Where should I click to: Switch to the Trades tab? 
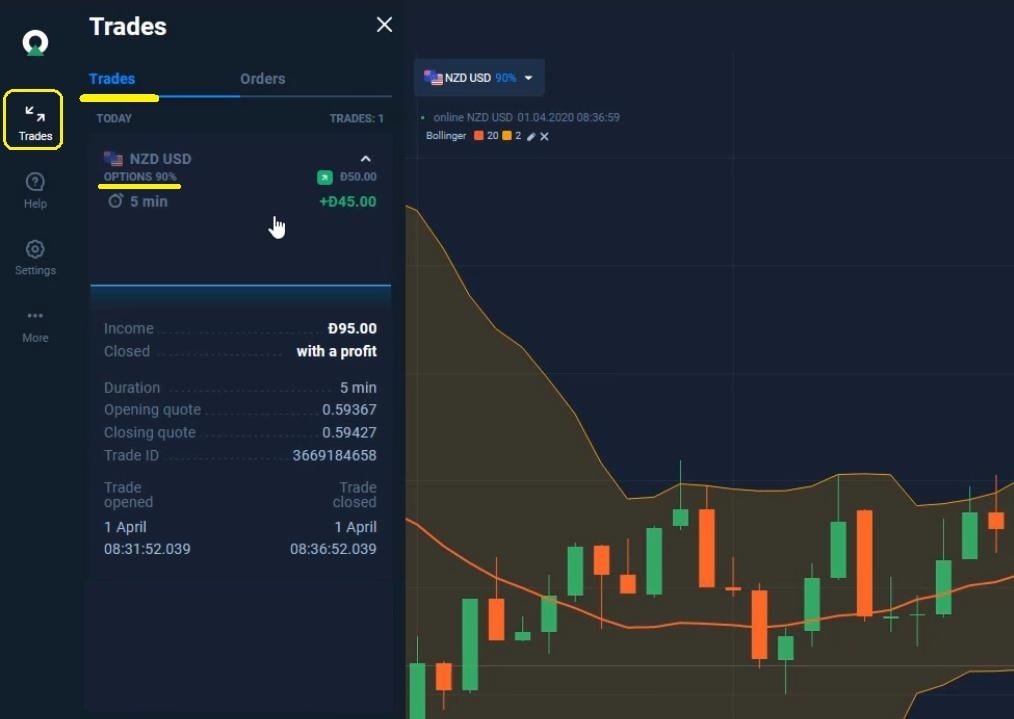click(112, 79)
